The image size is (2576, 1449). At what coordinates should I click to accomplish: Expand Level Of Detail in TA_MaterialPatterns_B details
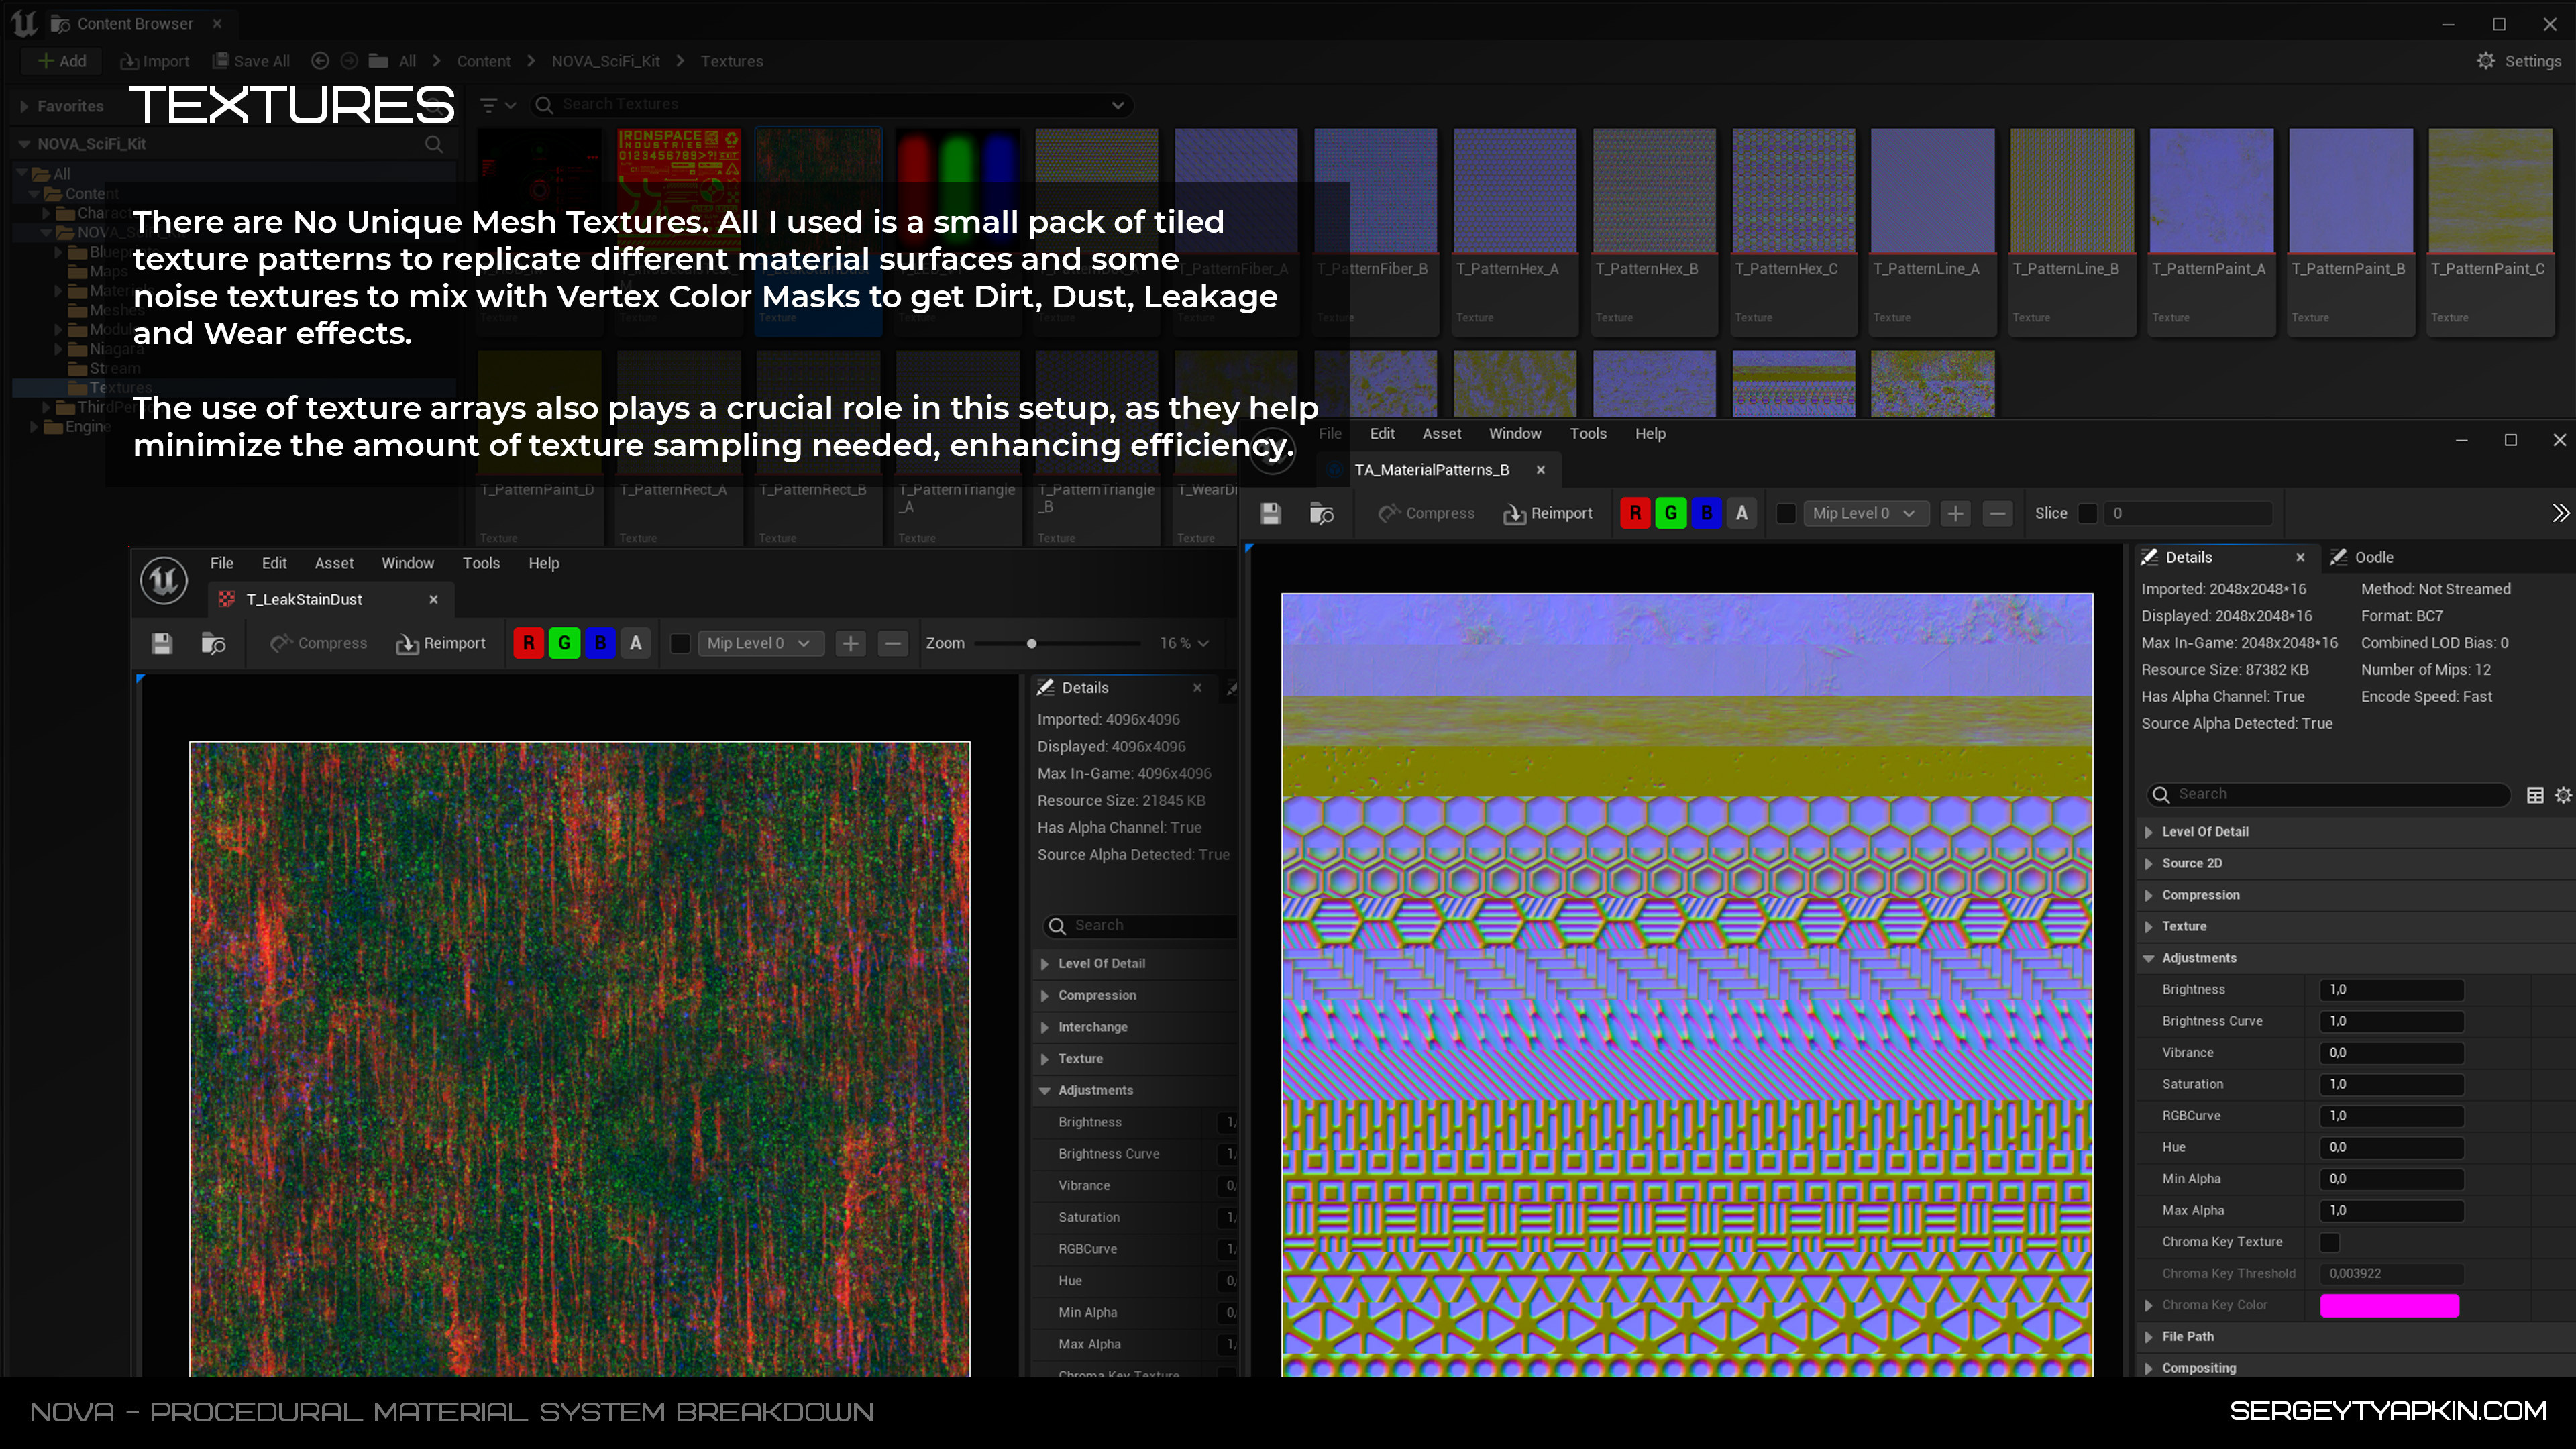click(2148, 832)
